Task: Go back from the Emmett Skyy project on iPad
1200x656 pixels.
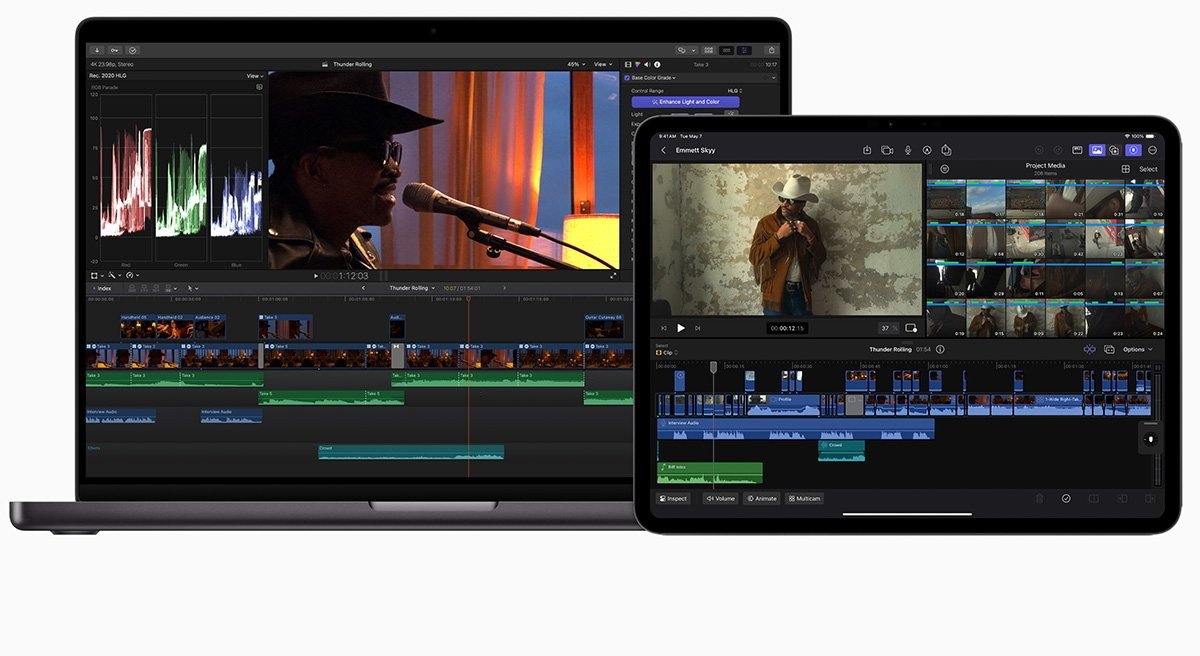Action: pyautogui.click(x=664, y=150)
